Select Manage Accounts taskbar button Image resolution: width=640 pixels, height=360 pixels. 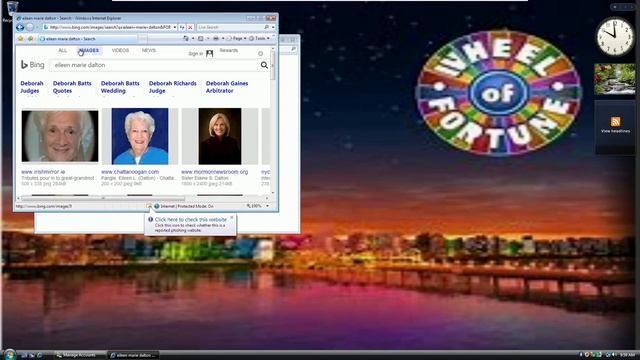[79, 355]
